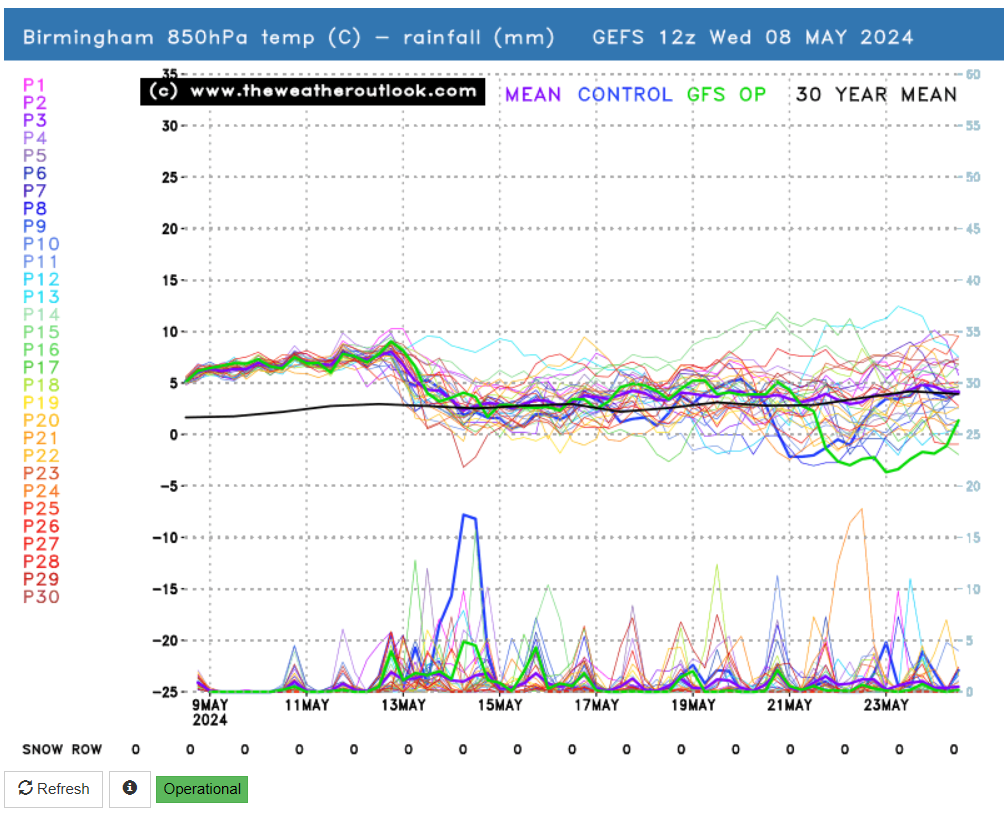Click the P25 ensemble member label
1005x813 pixels.
click(41, 508)
